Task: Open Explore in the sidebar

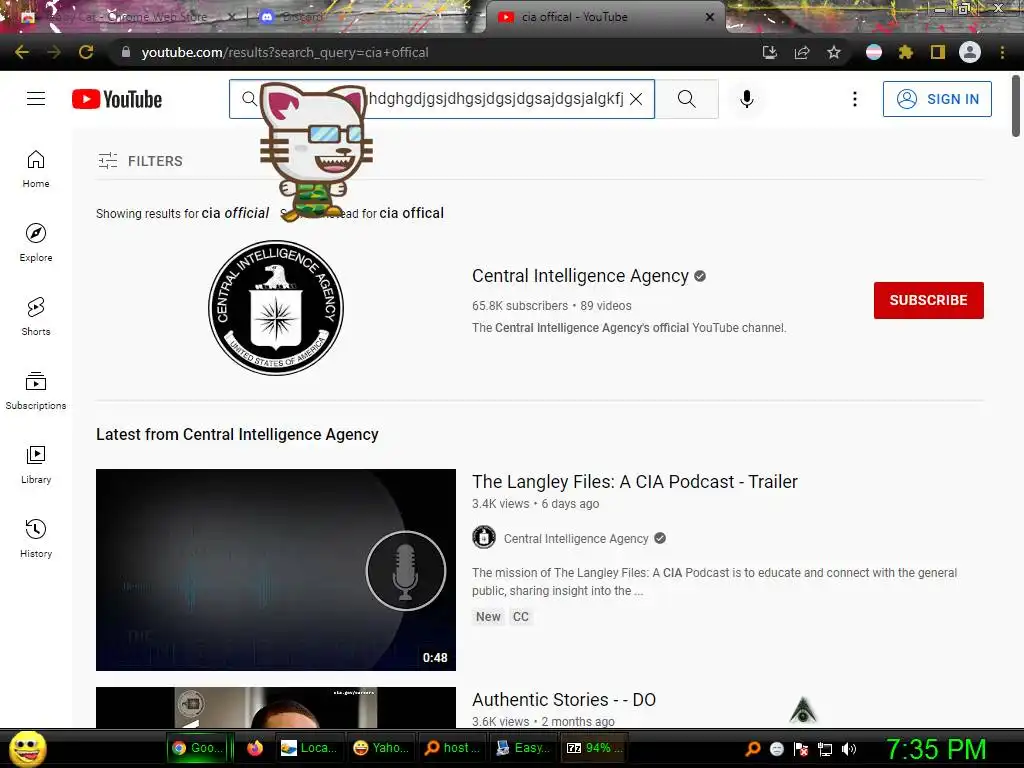Action: coord(36,243)
